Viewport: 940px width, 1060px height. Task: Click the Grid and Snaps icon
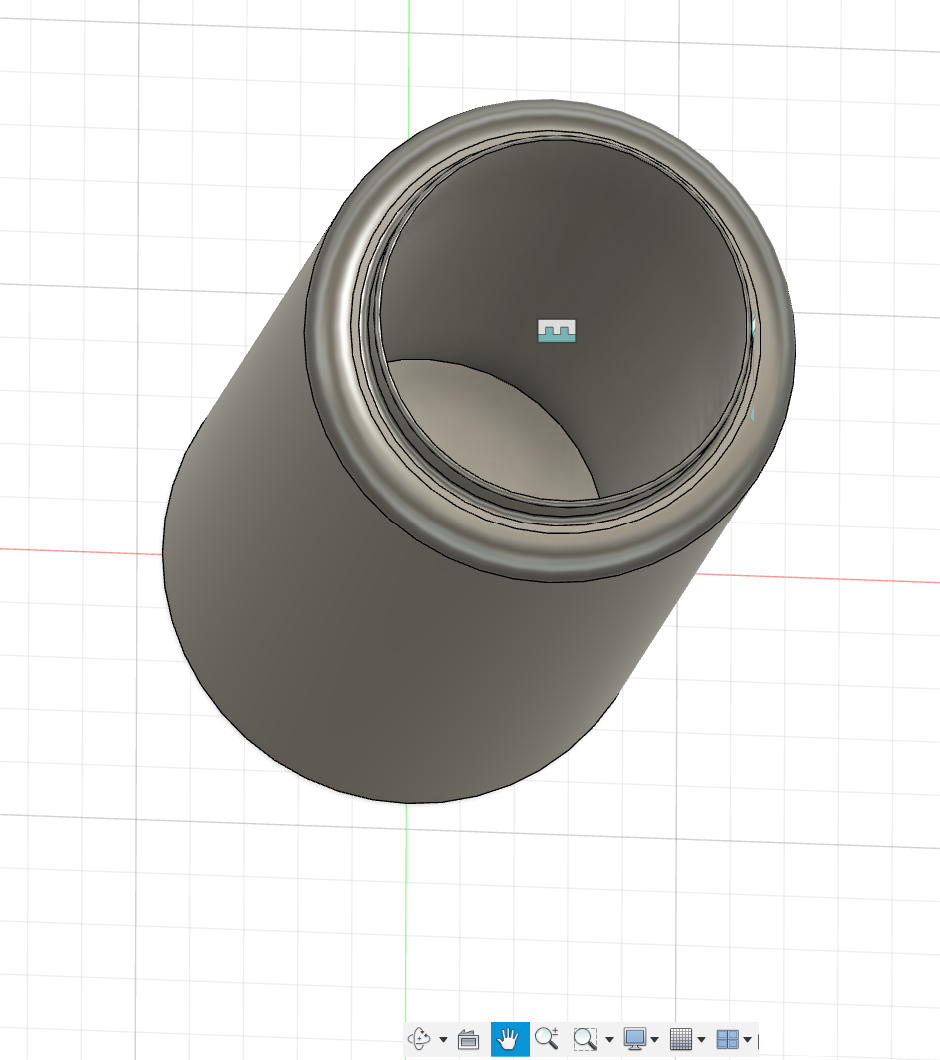[x=681, y=1039]
